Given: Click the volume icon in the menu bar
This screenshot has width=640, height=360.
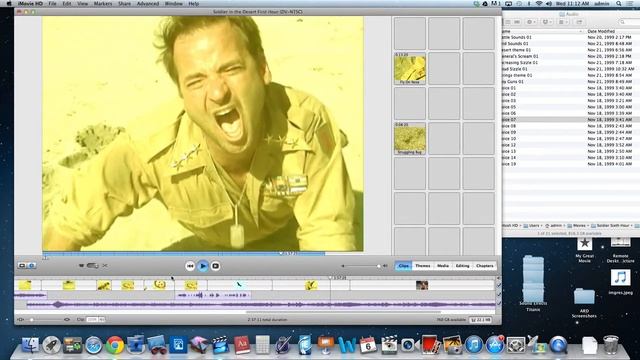Looking at the screenshot, I should tap(549, 4).
